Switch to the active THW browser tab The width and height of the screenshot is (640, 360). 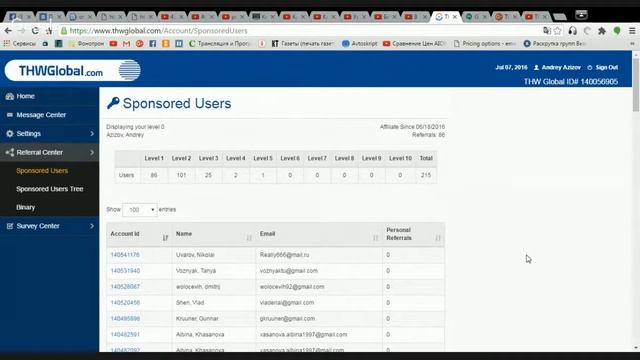pyautogui.click(x=446, y=17)
